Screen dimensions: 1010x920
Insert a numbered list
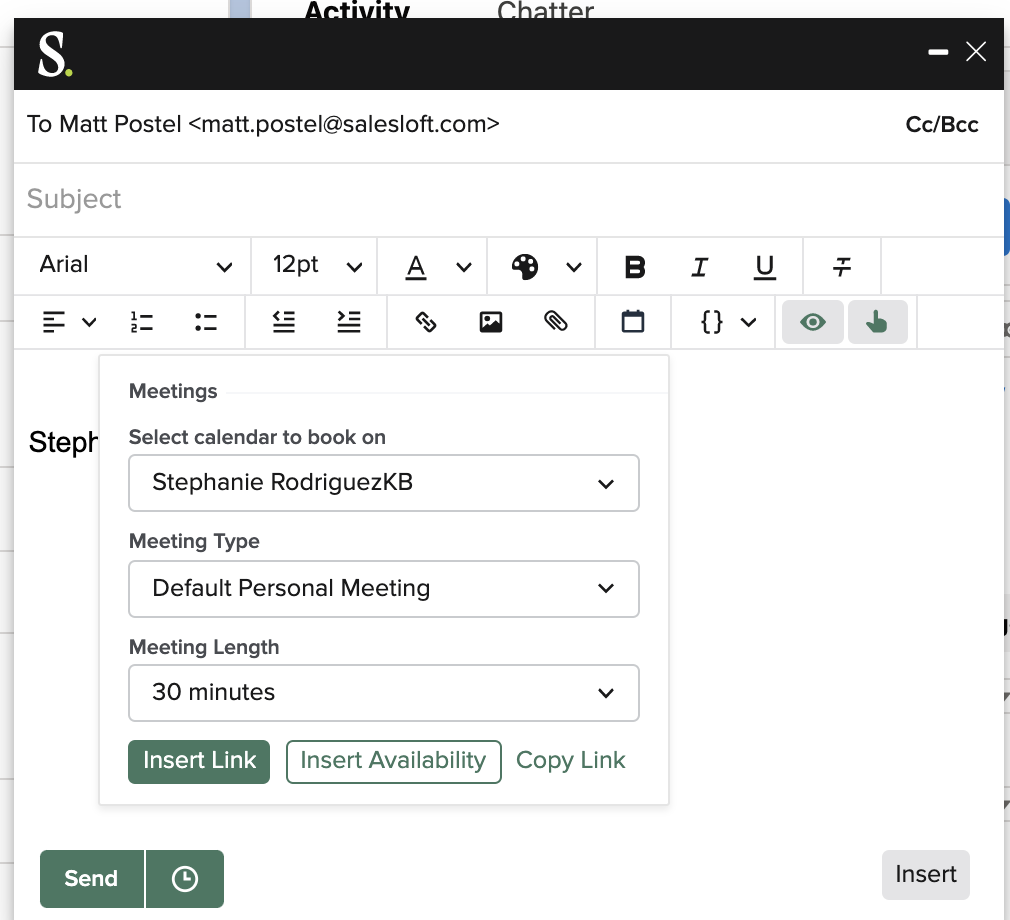pyautogui.click(x=141, y=322)
